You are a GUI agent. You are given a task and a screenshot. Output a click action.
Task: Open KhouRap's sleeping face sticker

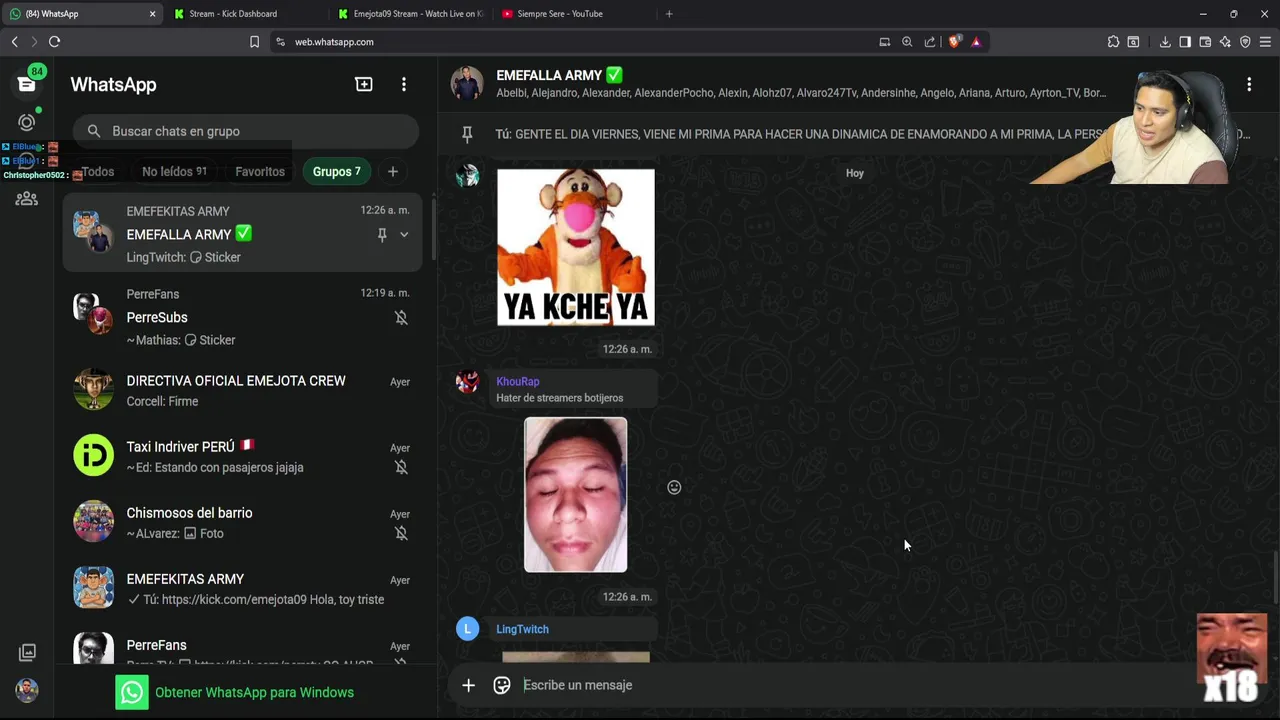(x=576, y=495)
